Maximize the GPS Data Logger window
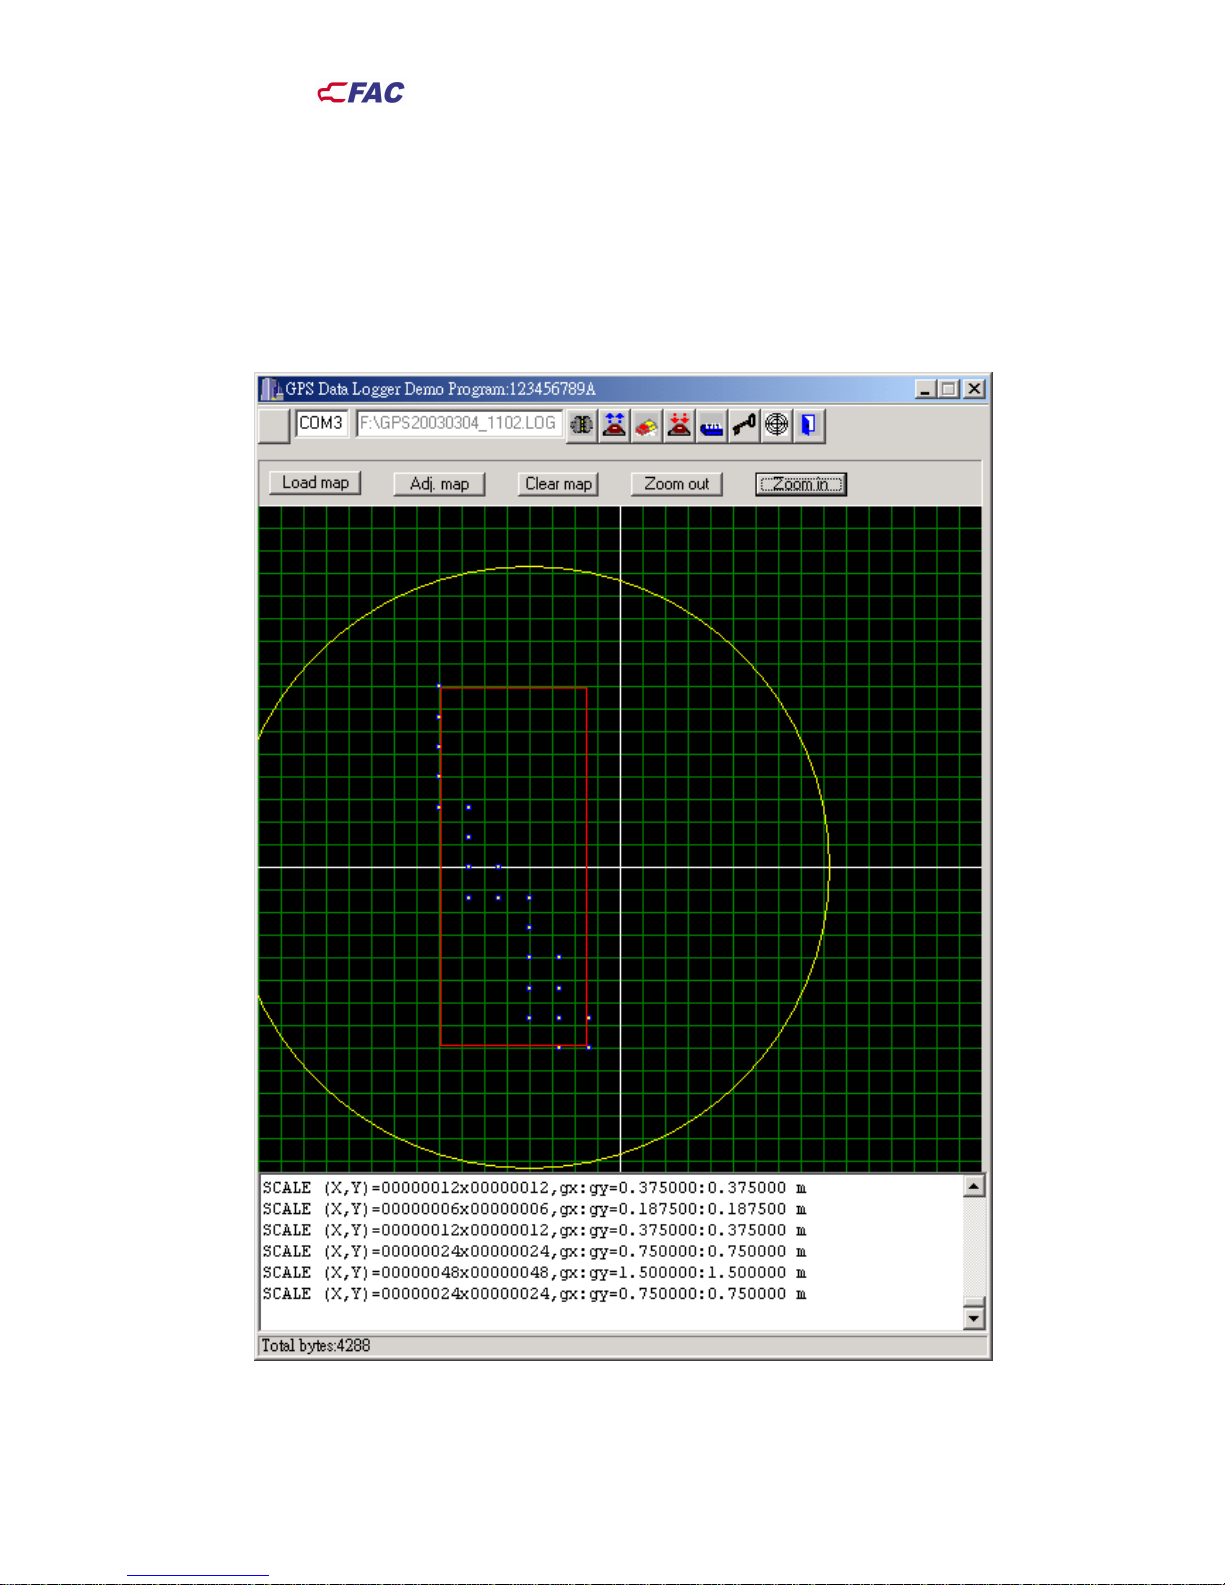Image resolution: width=1225 pixels, height=1585 pixels. click(x=948, y=389)
